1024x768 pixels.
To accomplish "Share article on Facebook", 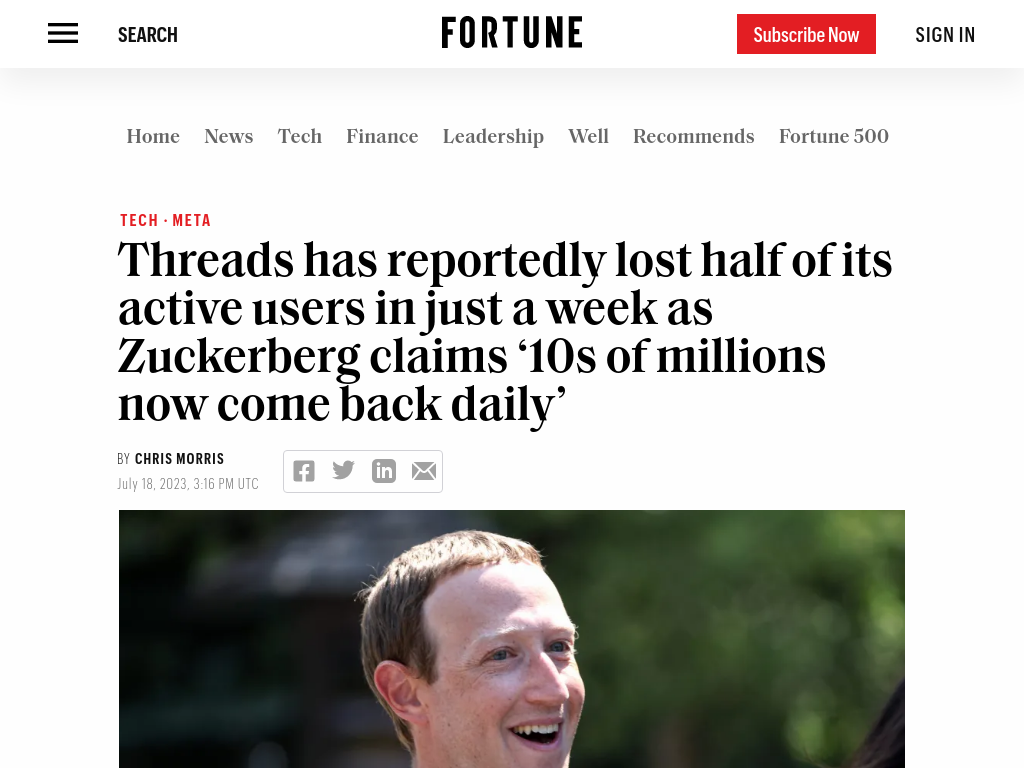I will point(304,471).
